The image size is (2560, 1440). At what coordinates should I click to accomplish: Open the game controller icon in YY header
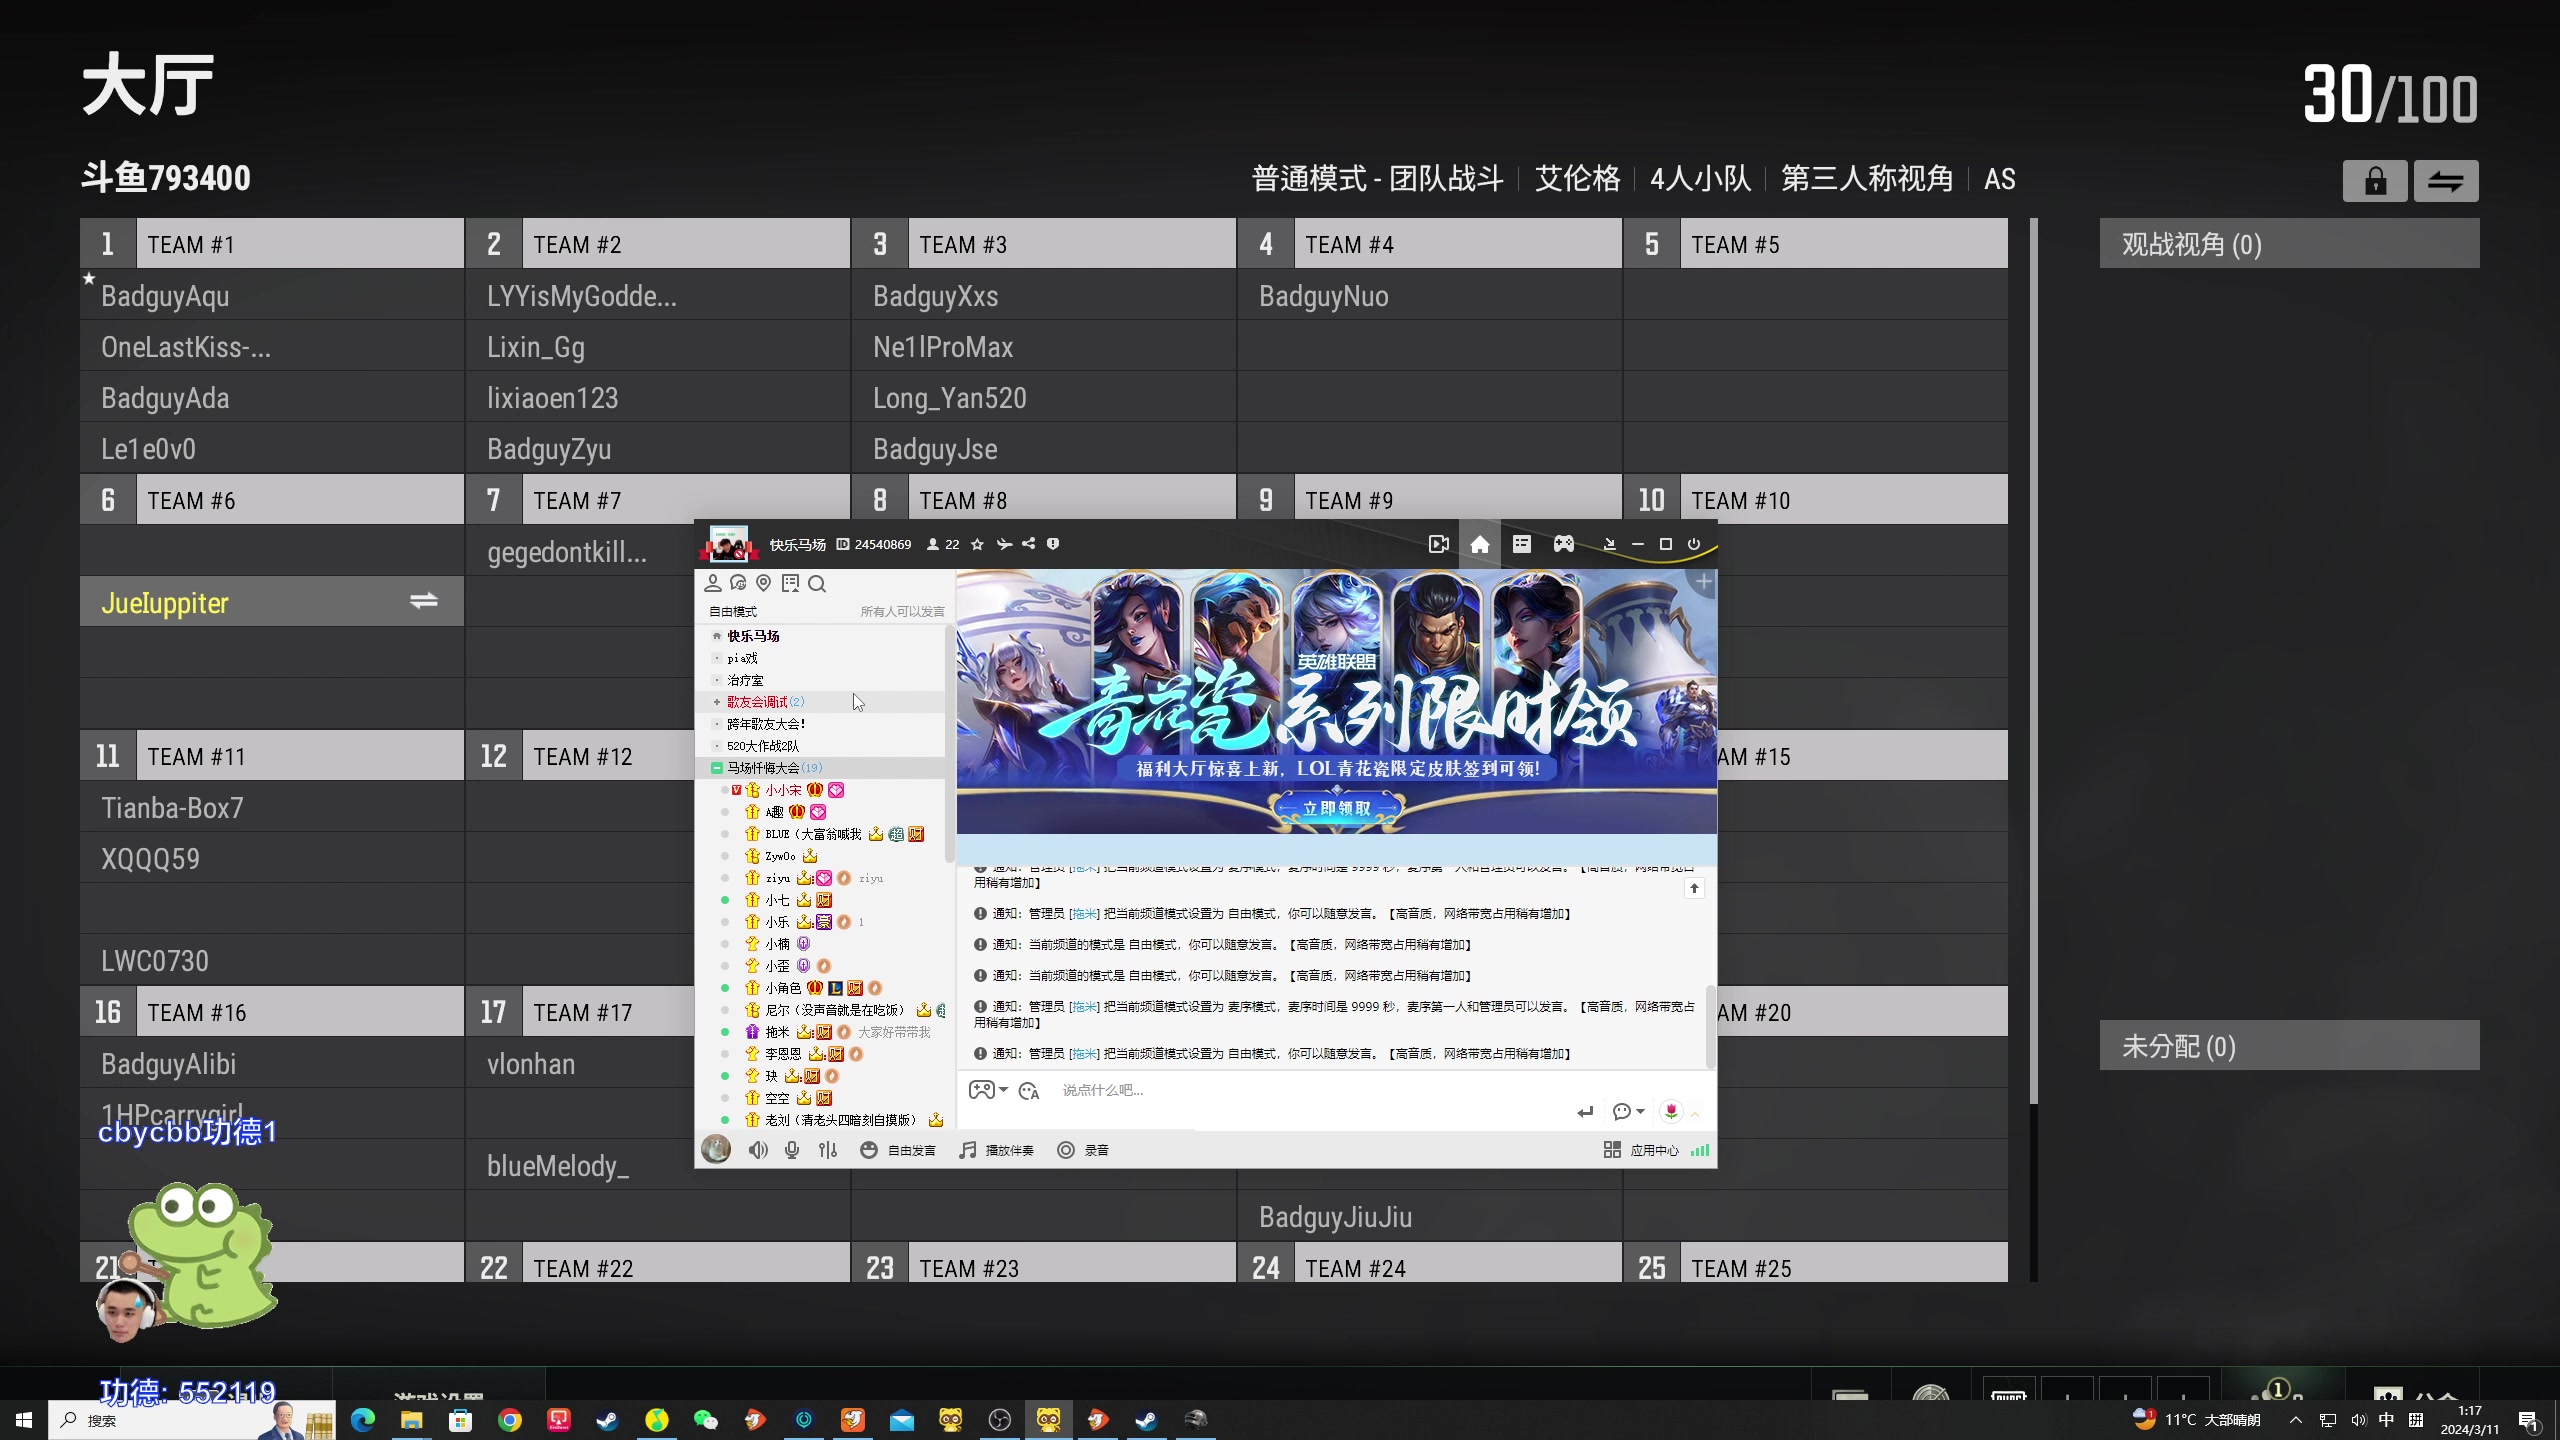pyautogui.click(x=1563, y=544)
